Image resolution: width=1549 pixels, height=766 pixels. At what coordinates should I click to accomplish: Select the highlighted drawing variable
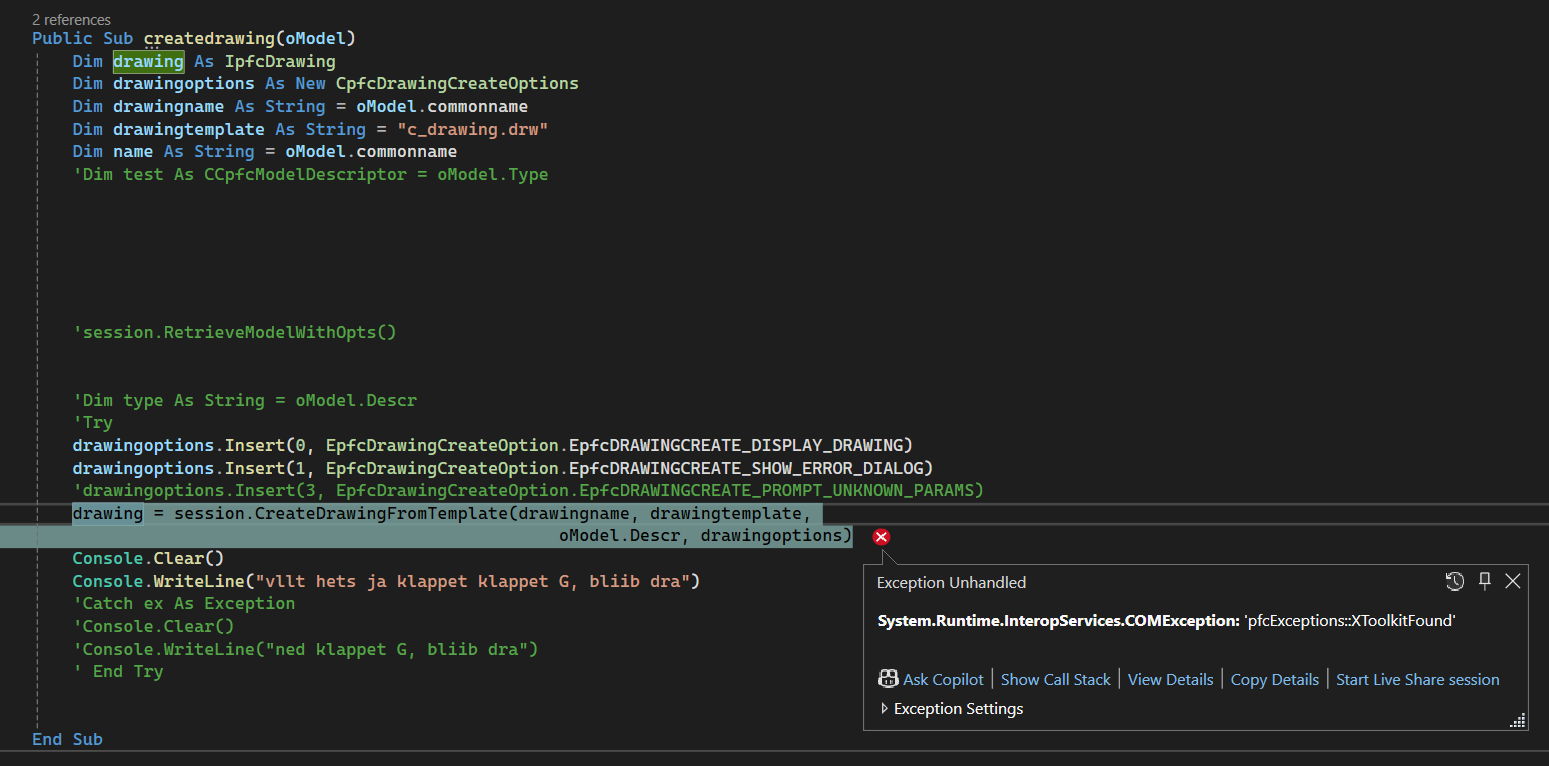pos(148,61)
